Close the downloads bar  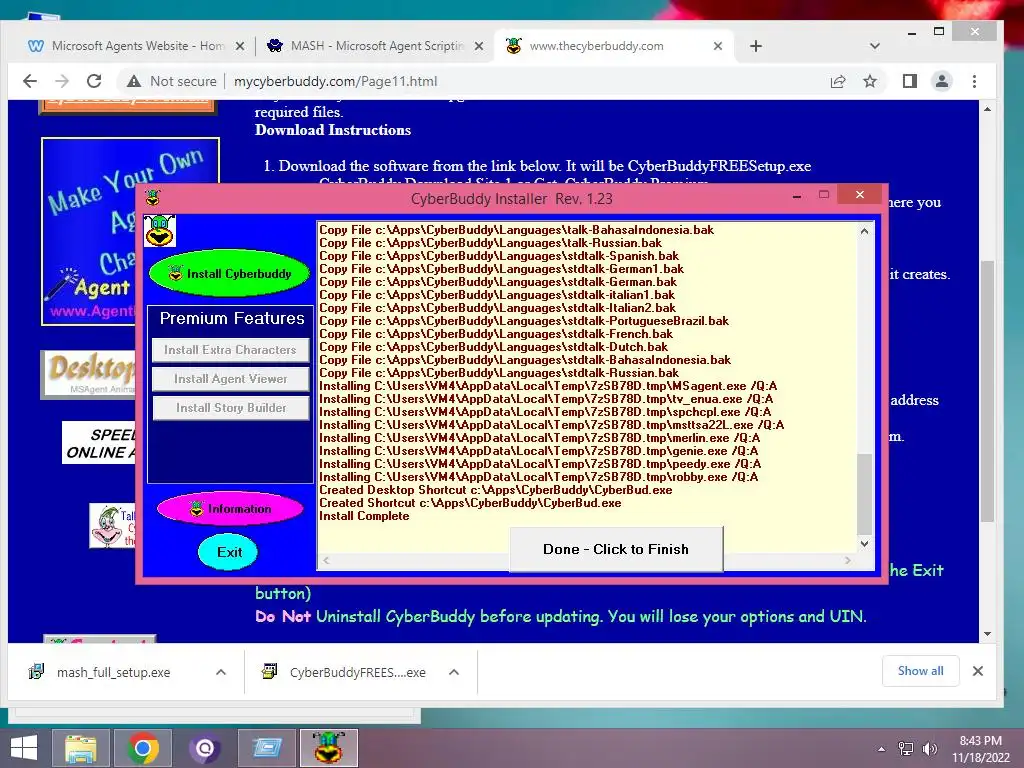(978, 671)
